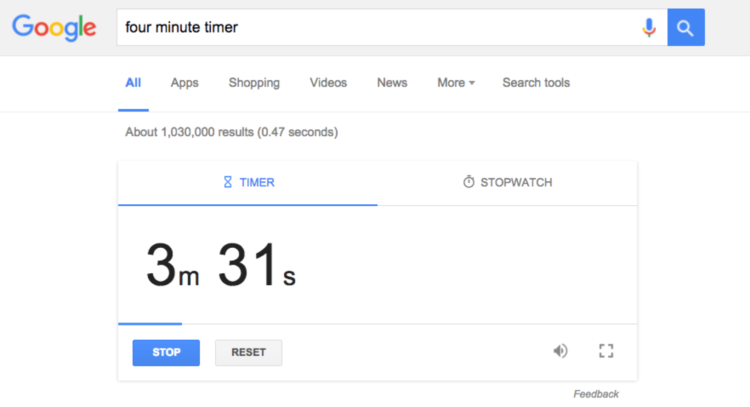
Task: Select the Timer tab
Action: point(248,183)
